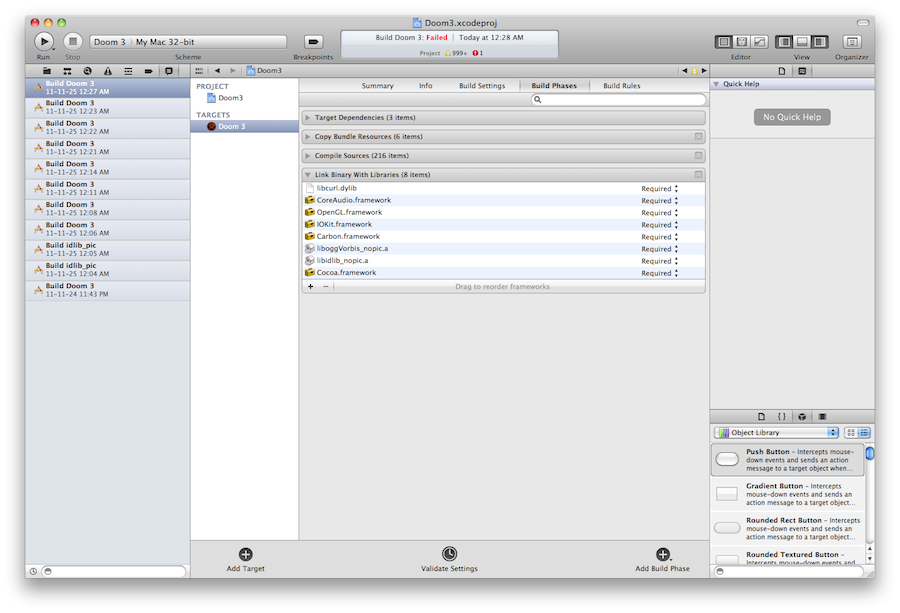Open the Organizer window

[x=852, y=42]
